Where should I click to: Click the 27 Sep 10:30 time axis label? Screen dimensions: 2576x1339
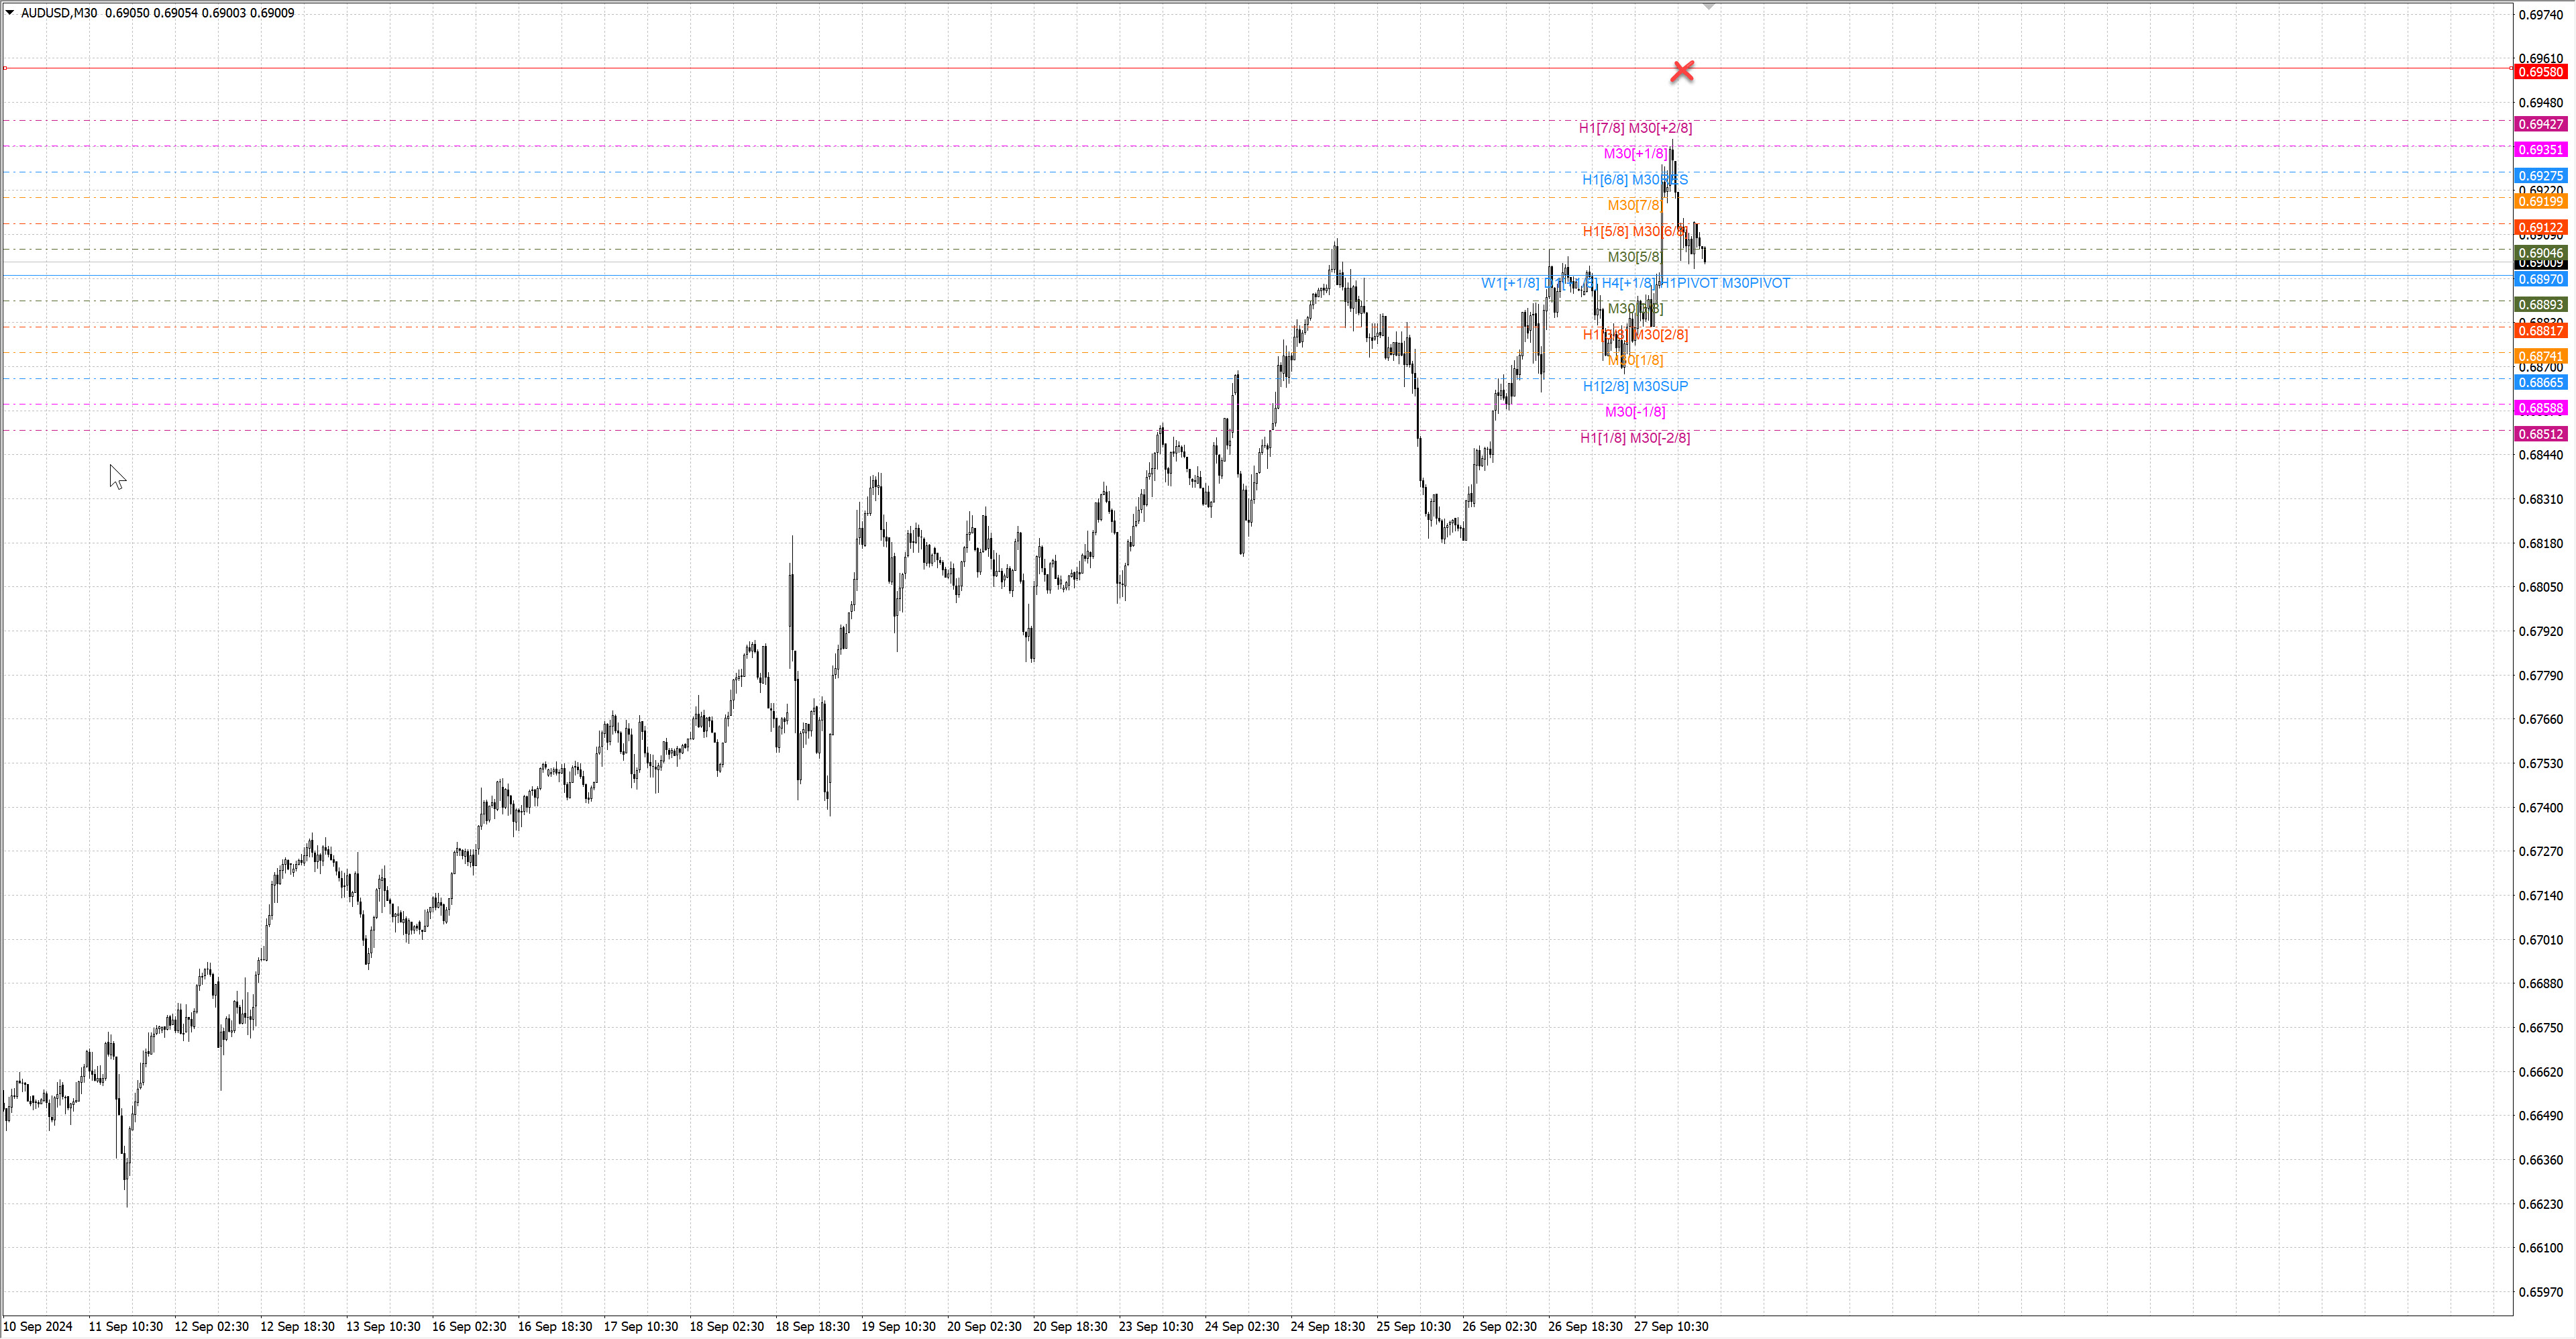tap(1671, 1326)
